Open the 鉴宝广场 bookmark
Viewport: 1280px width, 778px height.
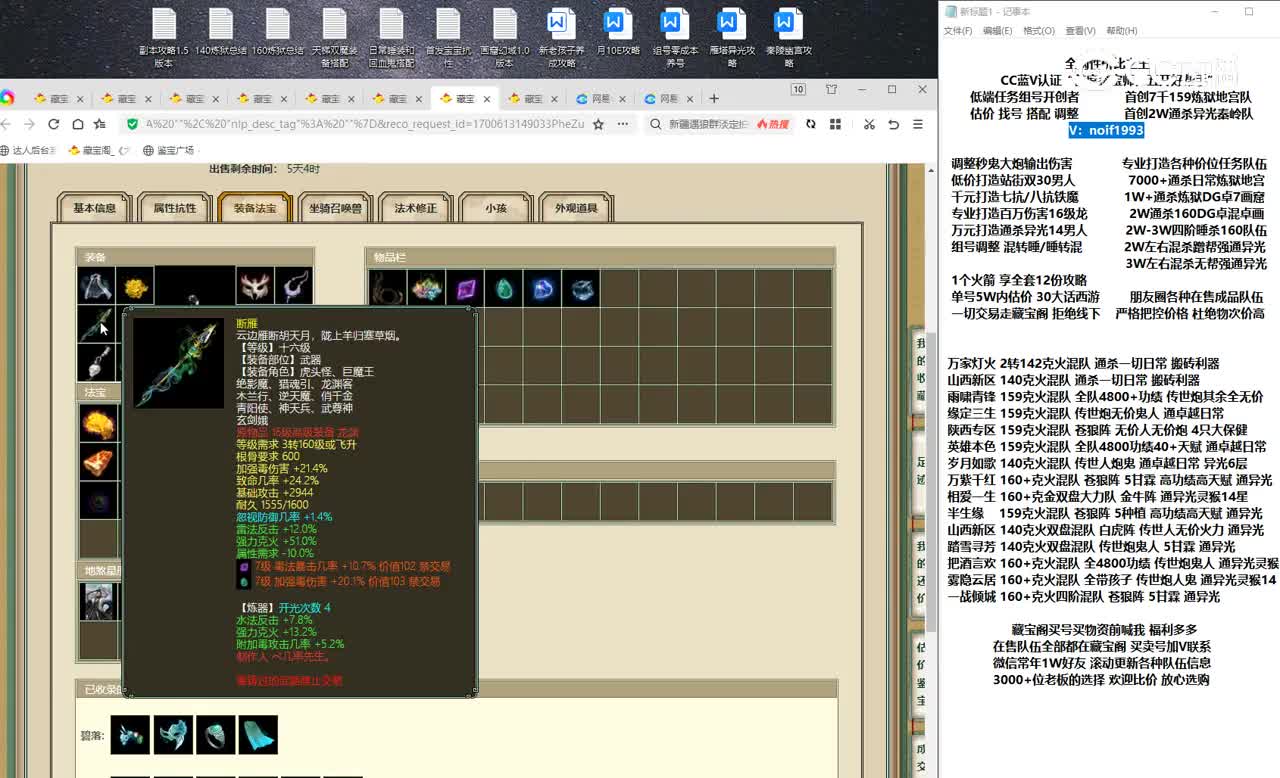click(169, 150)
